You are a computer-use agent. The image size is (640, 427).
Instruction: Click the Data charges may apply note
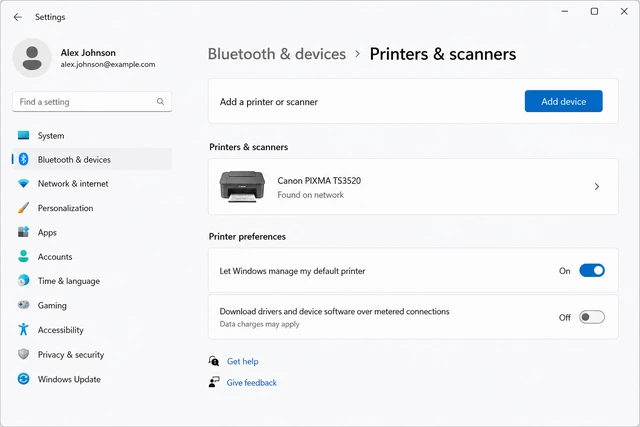coord(260,324)
